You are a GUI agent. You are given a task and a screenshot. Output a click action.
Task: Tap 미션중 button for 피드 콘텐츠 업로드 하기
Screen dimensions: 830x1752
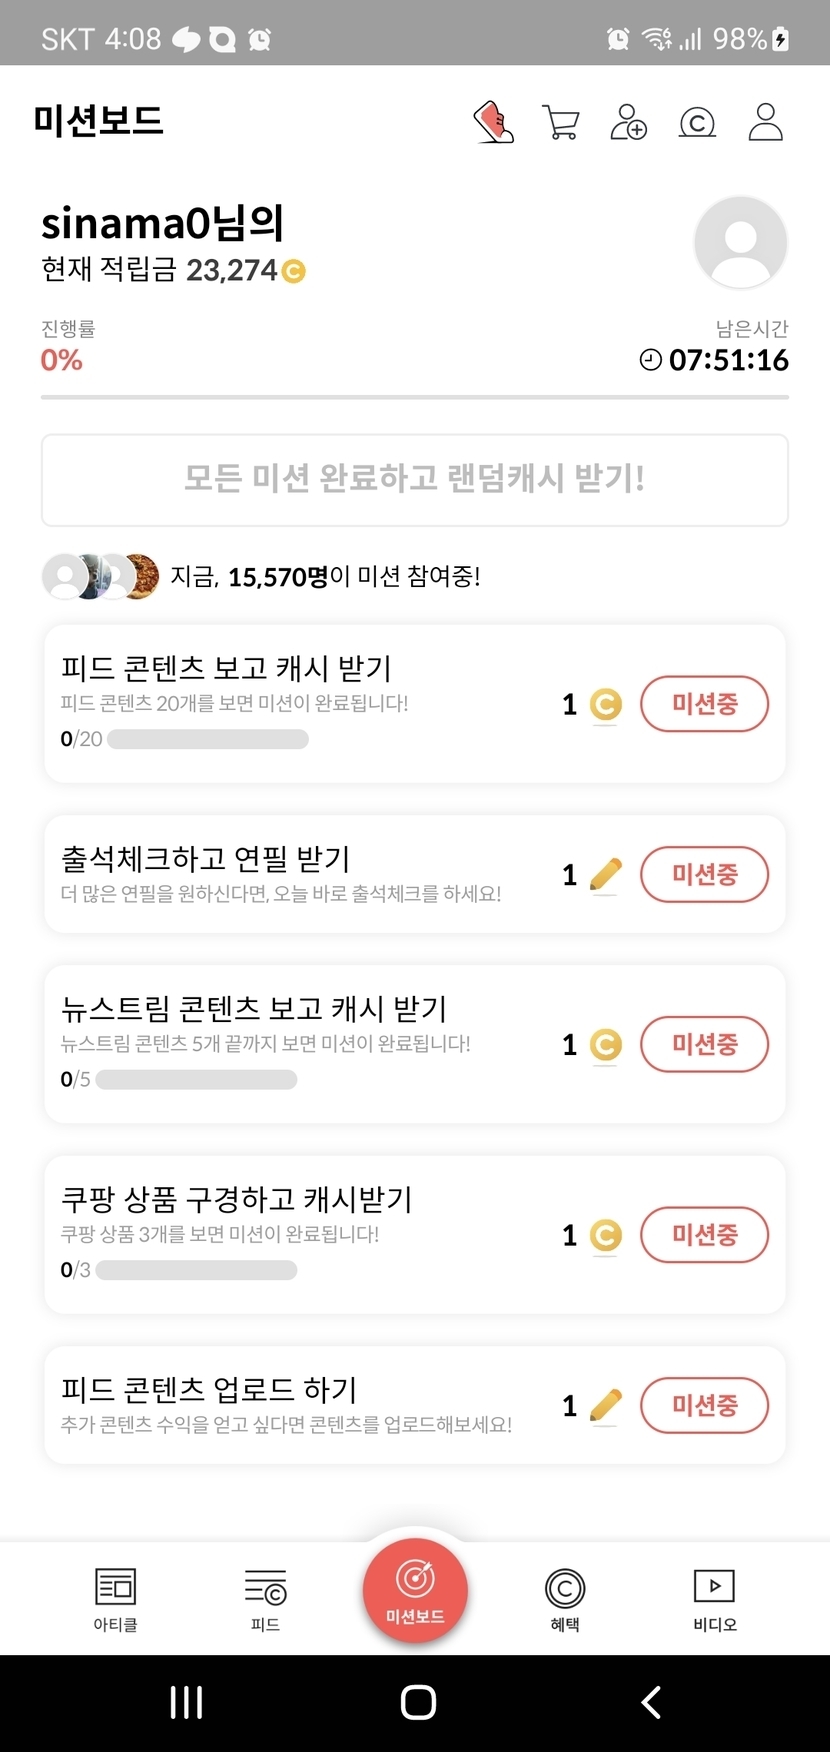coord(704,1405)
